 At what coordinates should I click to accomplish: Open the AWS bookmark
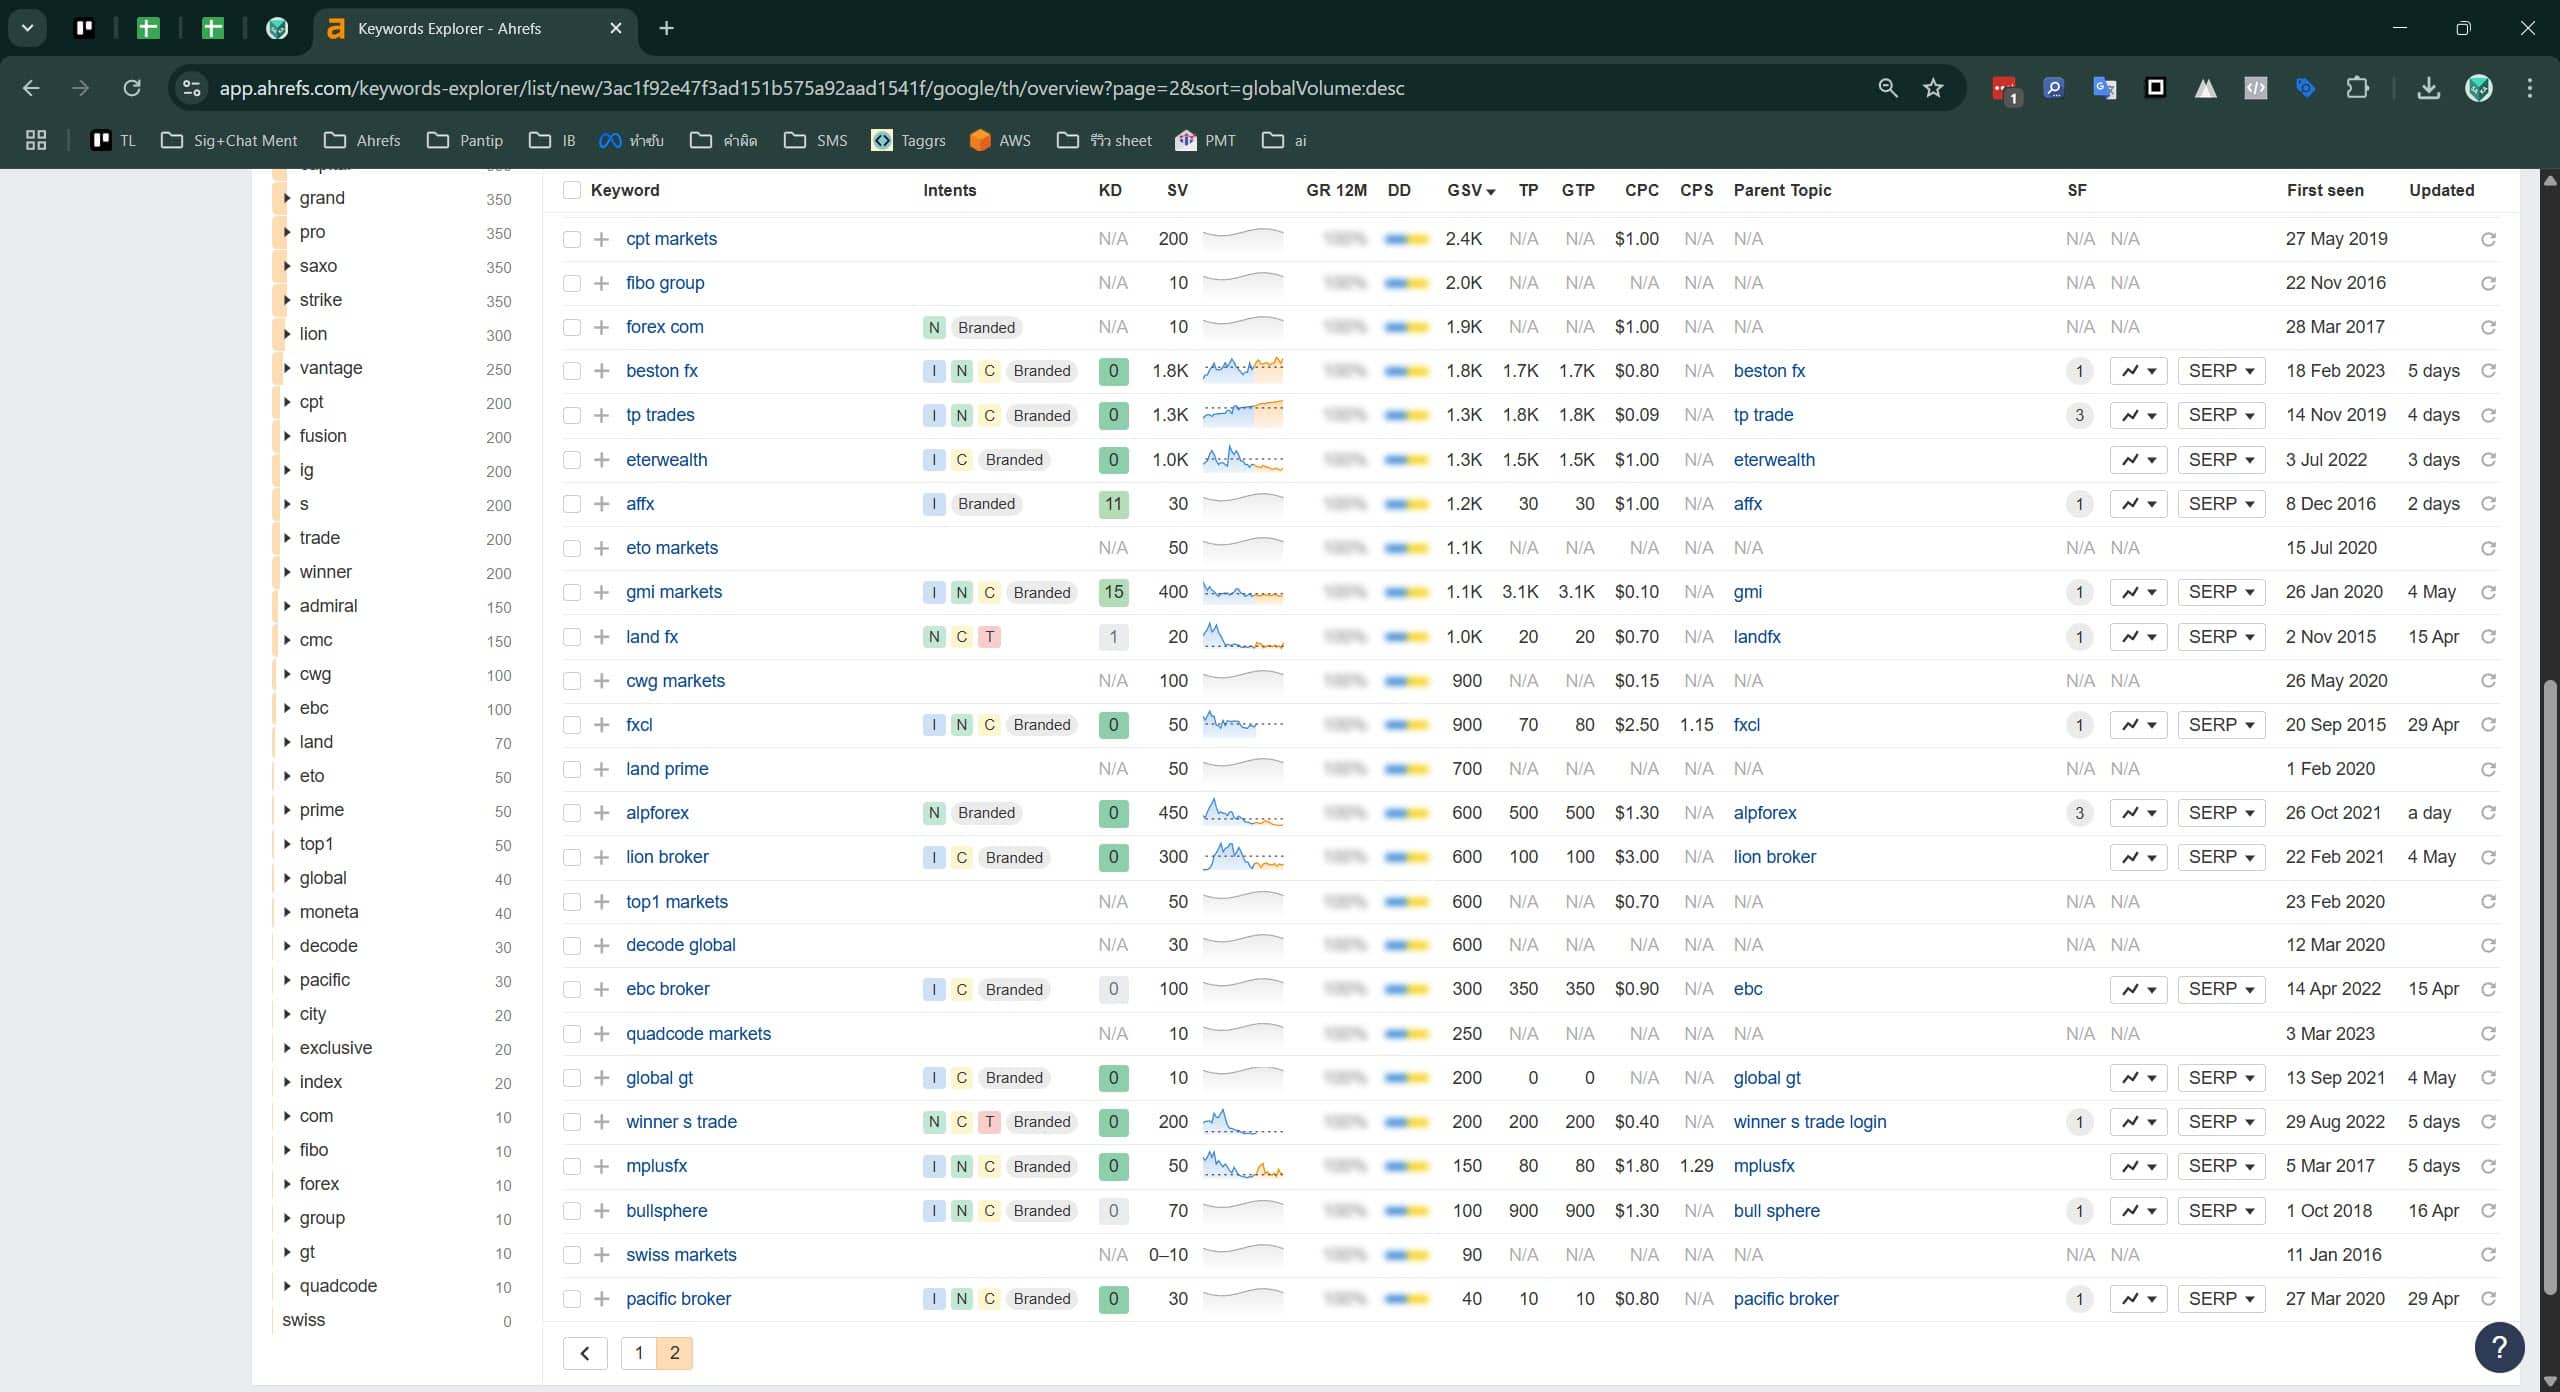1000,140
